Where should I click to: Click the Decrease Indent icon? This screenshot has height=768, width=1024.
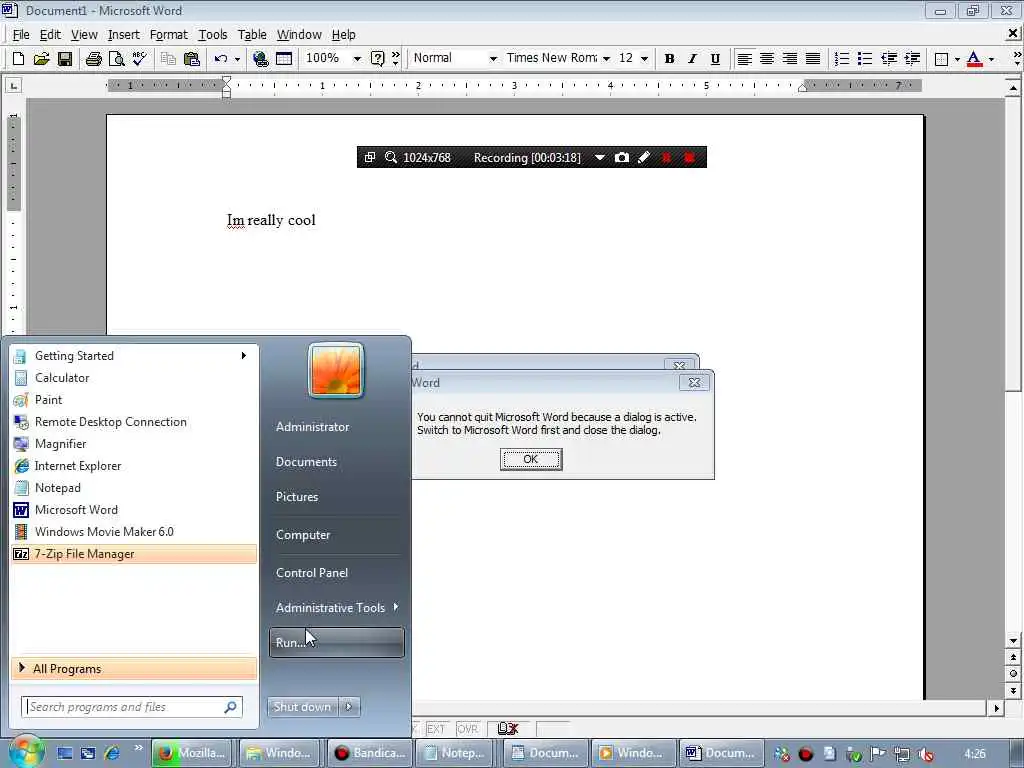pyautogui.click(x=889, y=59)
